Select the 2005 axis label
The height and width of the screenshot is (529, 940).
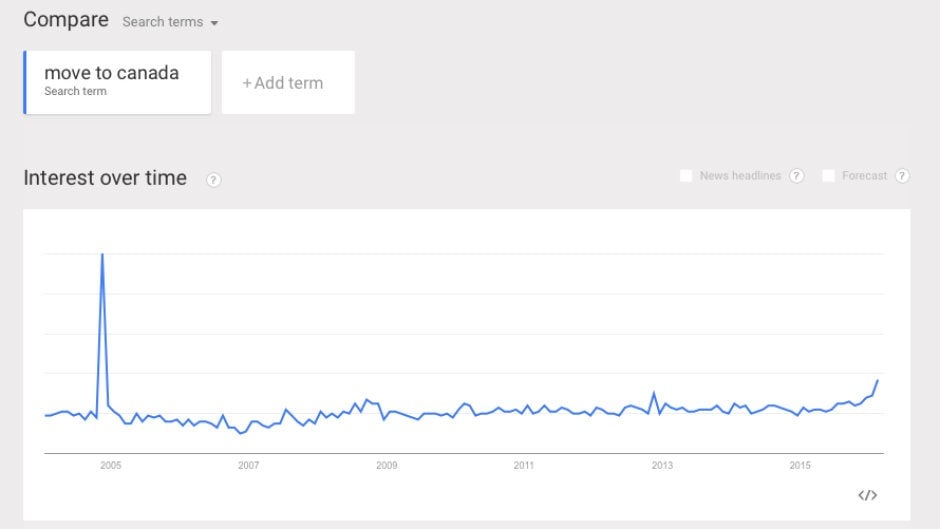[x=111, y=465]
